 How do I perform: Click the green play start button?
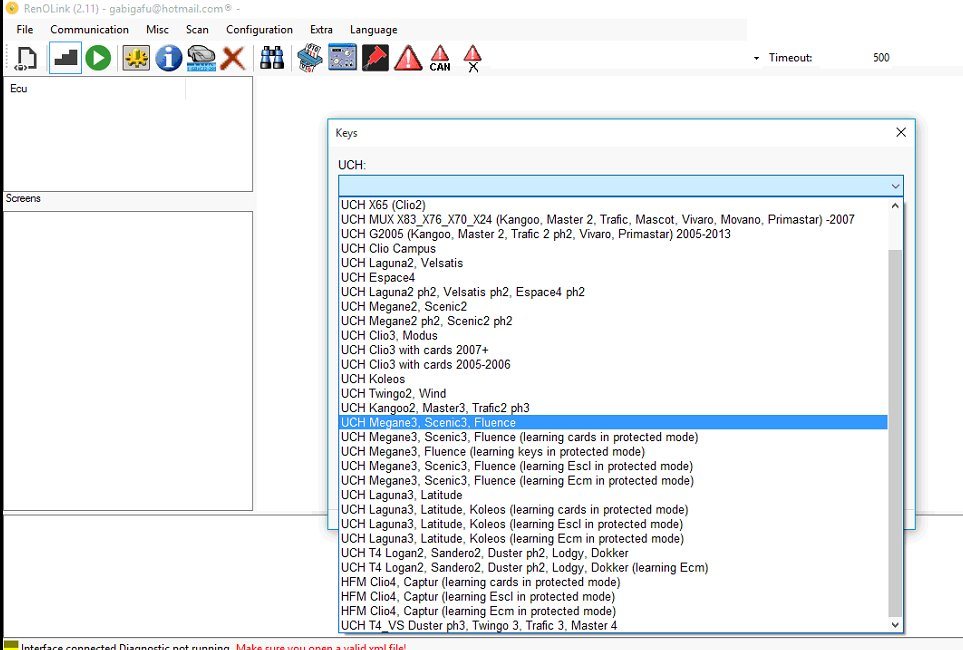coord(98,58)
